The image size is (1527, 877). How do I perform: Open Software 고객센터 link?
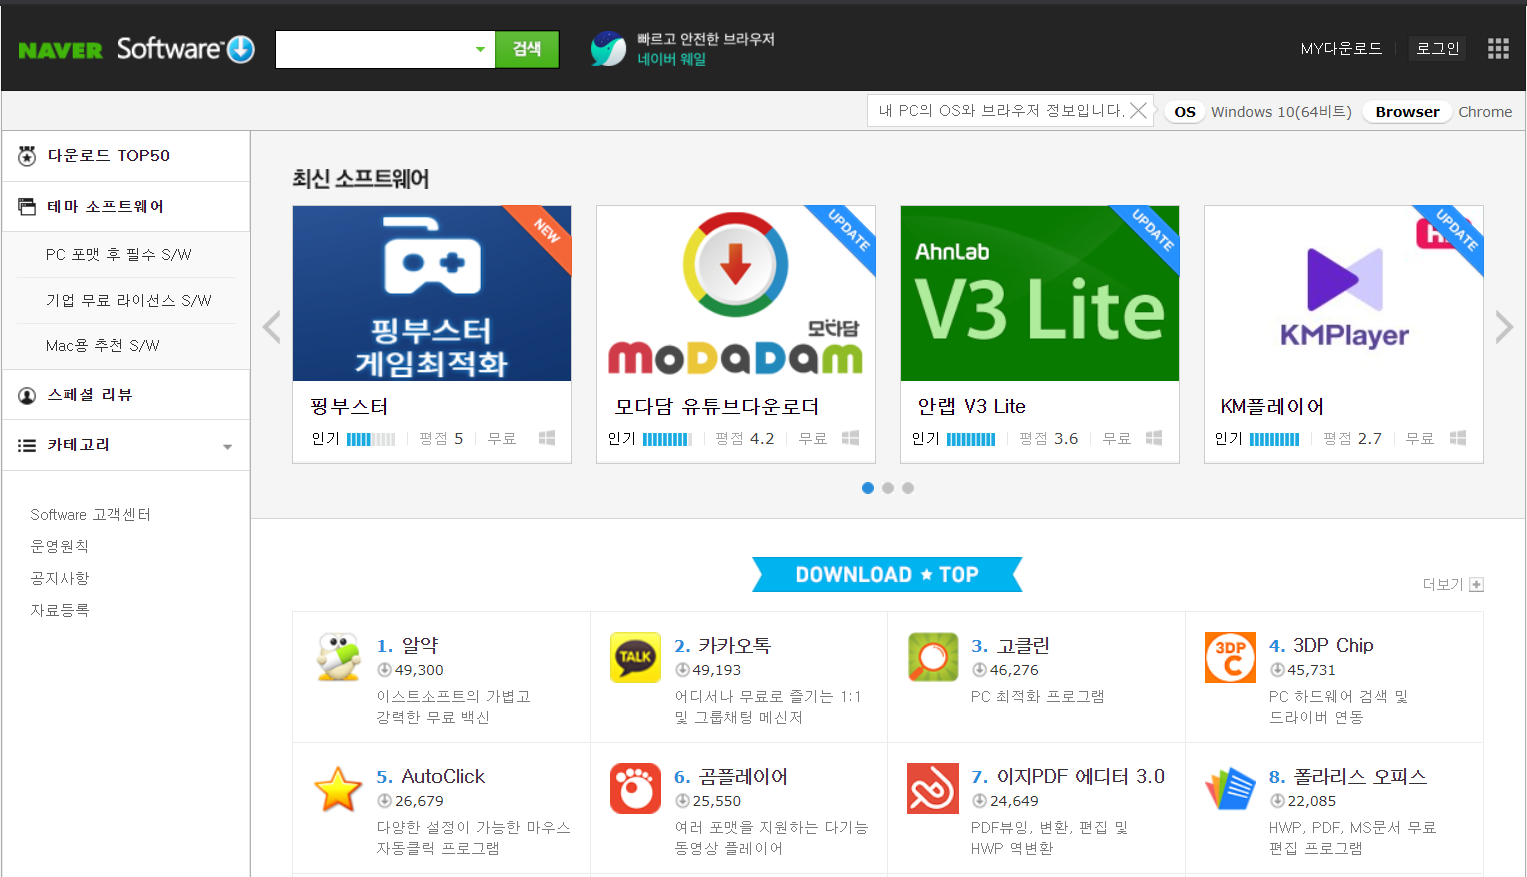tap(90, 515)
